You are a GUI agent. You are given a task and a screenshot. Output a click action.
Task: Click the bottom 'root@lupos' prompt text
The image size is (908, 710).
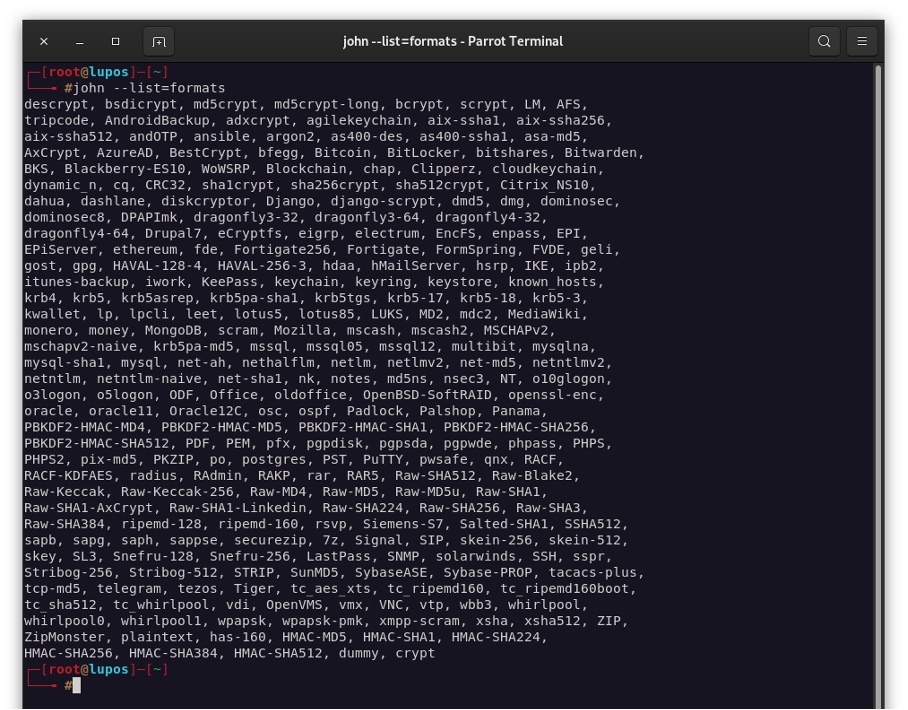[x=89, y=669]
